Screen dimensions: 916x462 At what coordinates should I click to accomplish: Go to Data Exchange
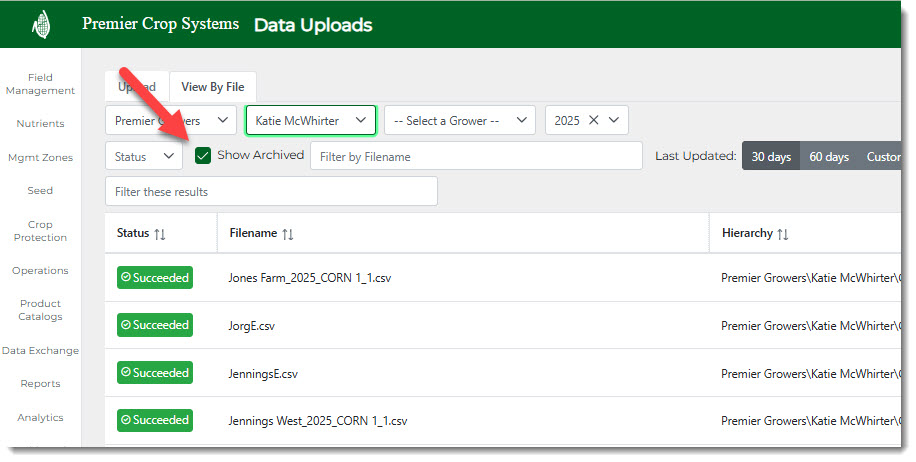(x=40, y=351)
